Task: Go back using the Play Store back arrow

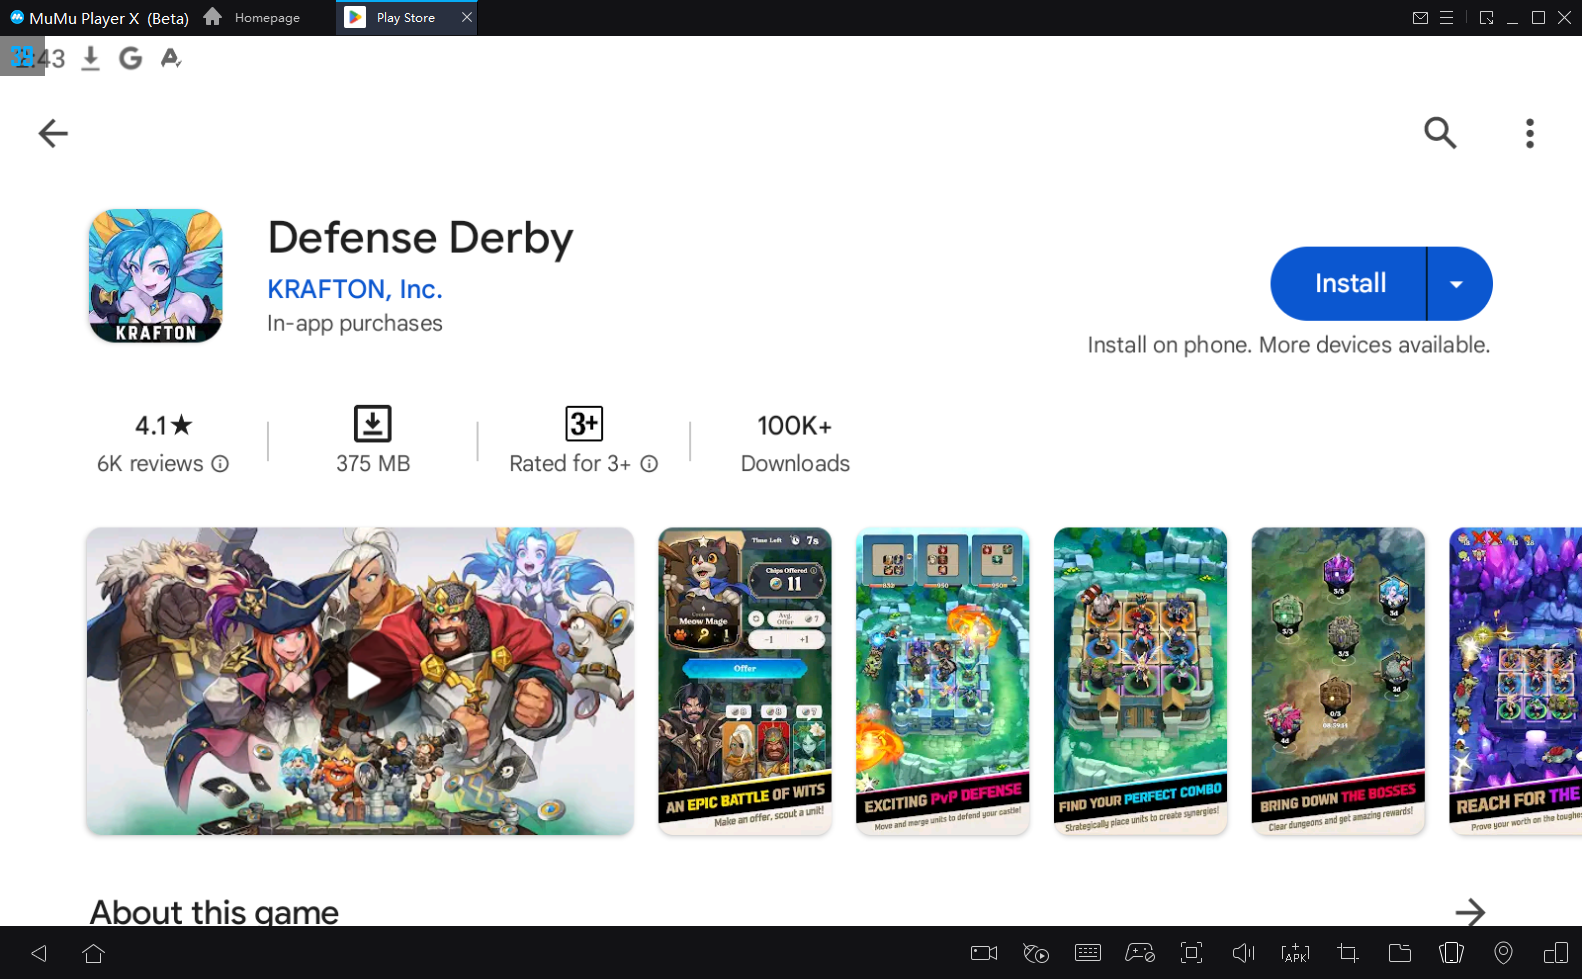Action: point(53,133)
